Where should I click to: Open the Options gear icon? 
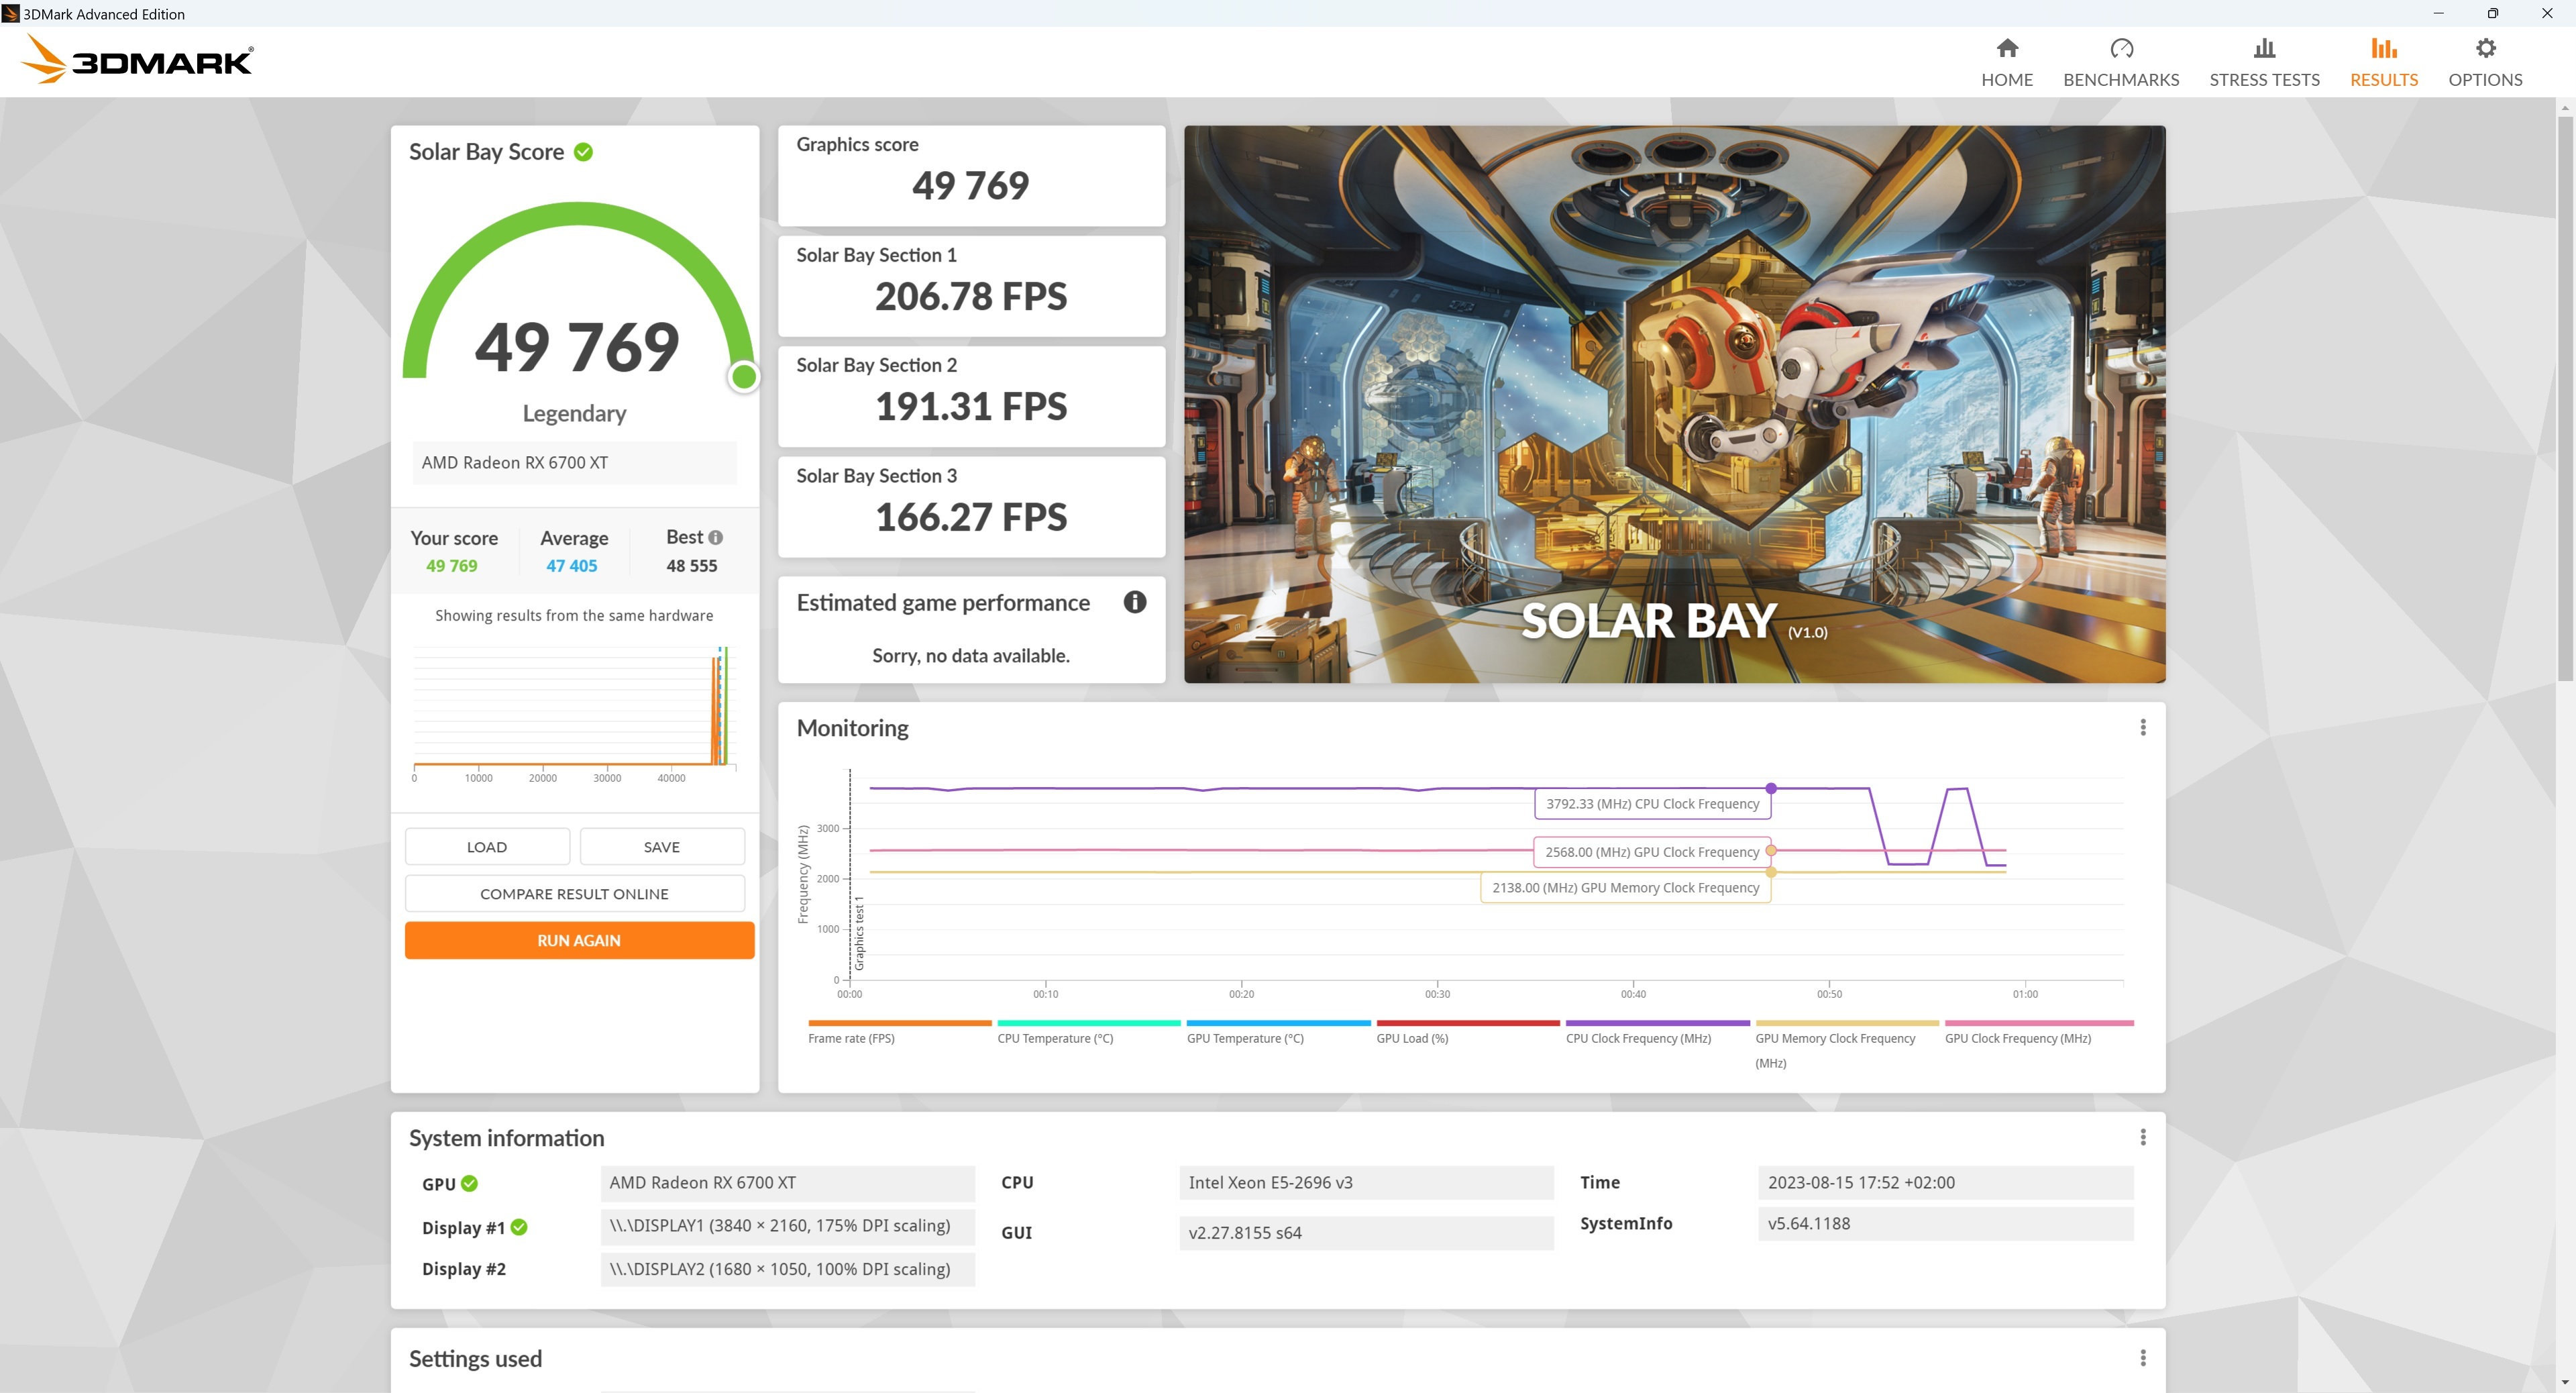(x=2485, y=49)
